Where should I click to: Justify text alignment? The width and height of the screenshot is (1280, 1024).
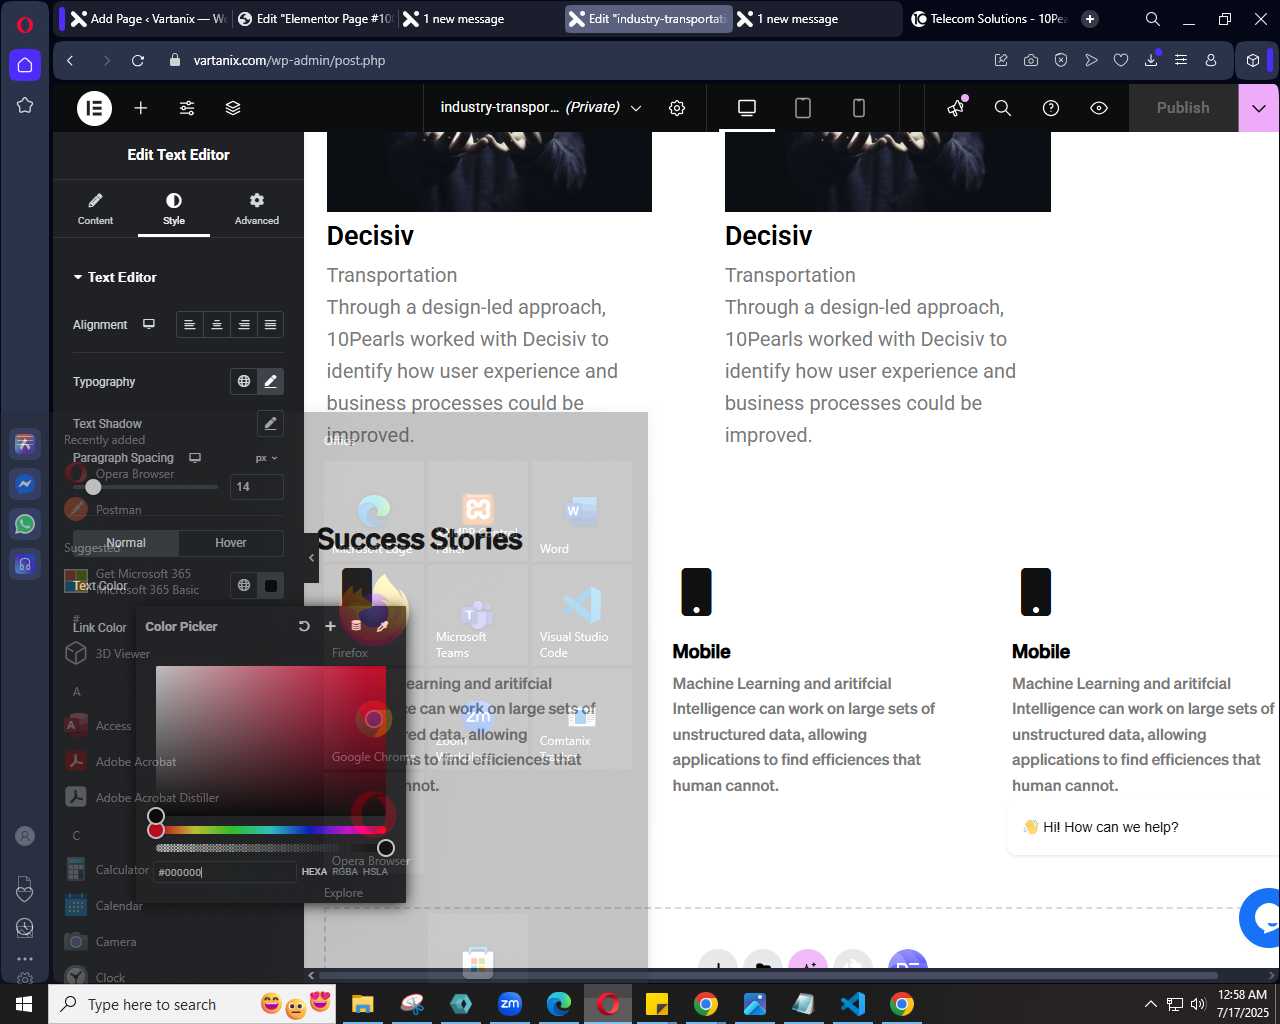click(x=270, y=324)
